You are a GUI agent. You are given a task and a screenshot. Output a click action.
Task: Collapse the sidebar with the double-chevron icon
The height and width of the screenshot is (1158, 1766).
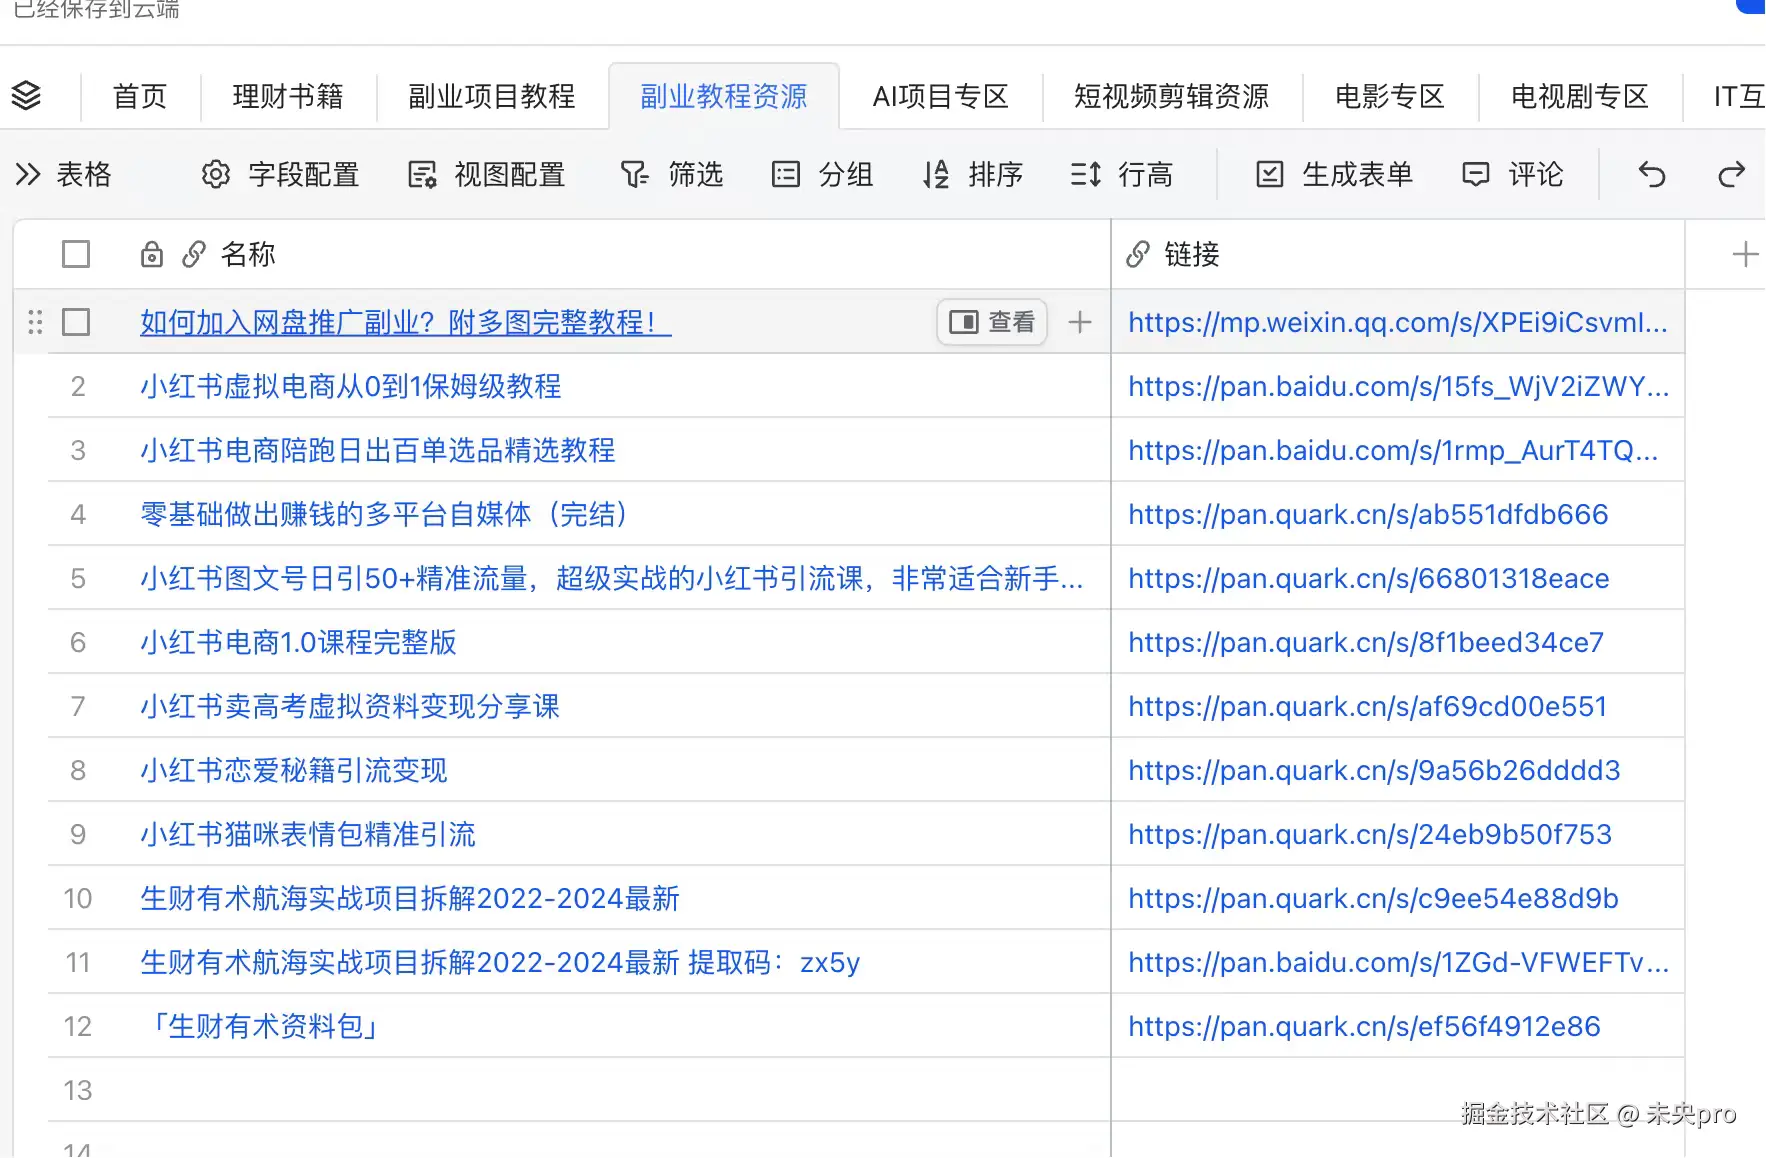tap(27, 174)
